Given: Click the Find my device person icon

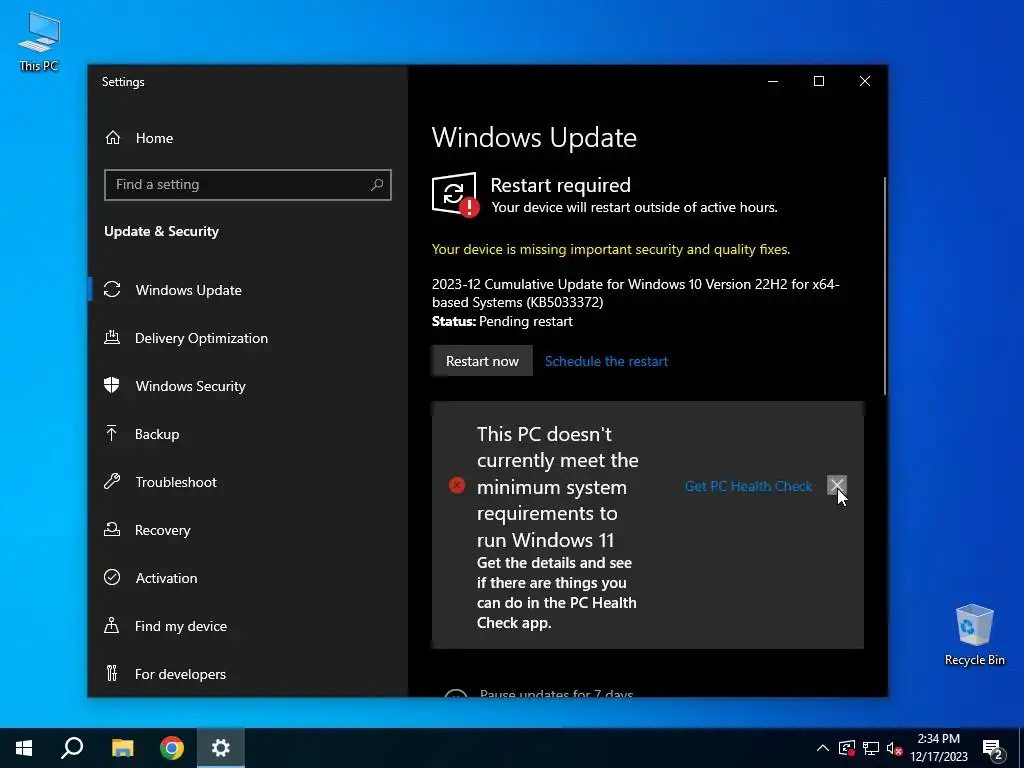Looking at the screenshot, I should pos(112,626).
